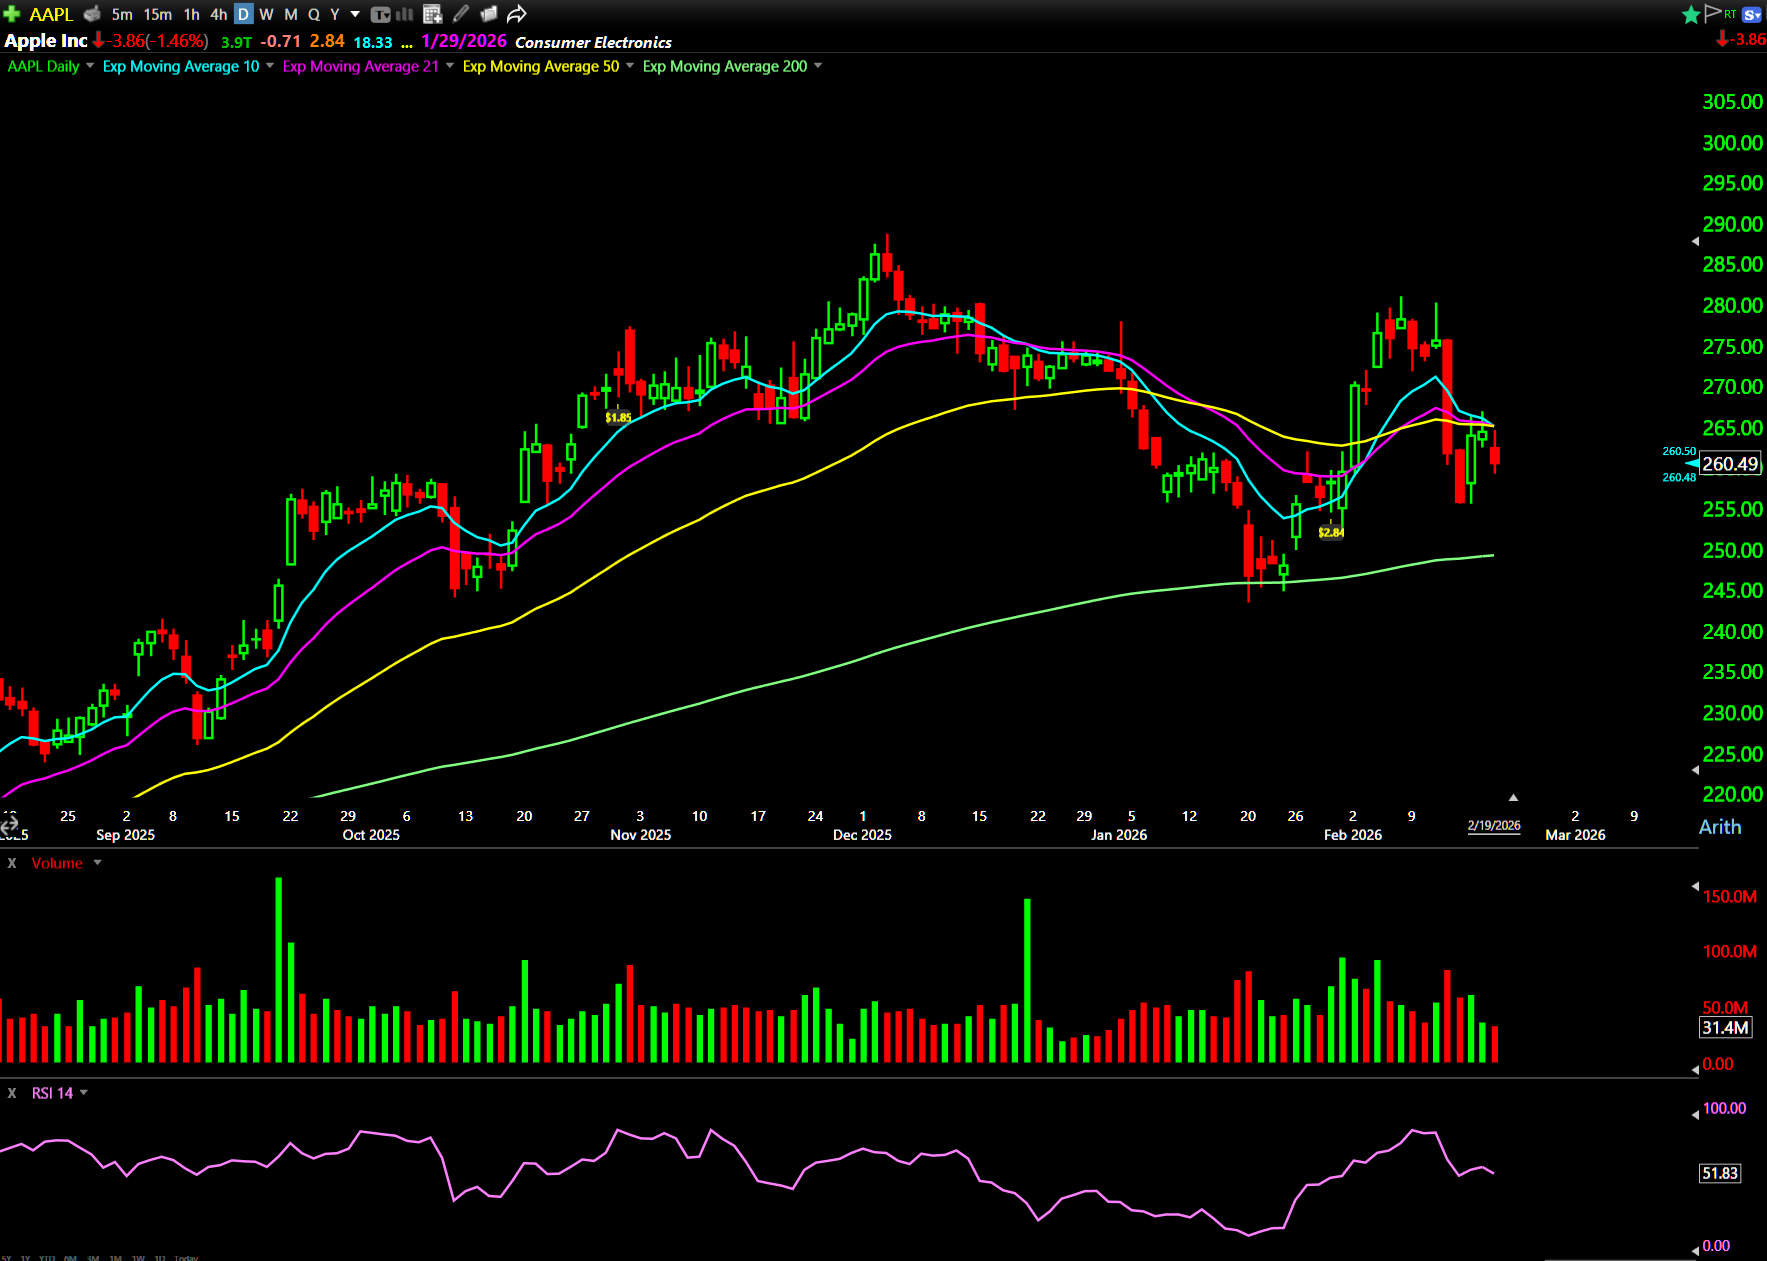Switch to the weekly W timeframe

[266, 14]
